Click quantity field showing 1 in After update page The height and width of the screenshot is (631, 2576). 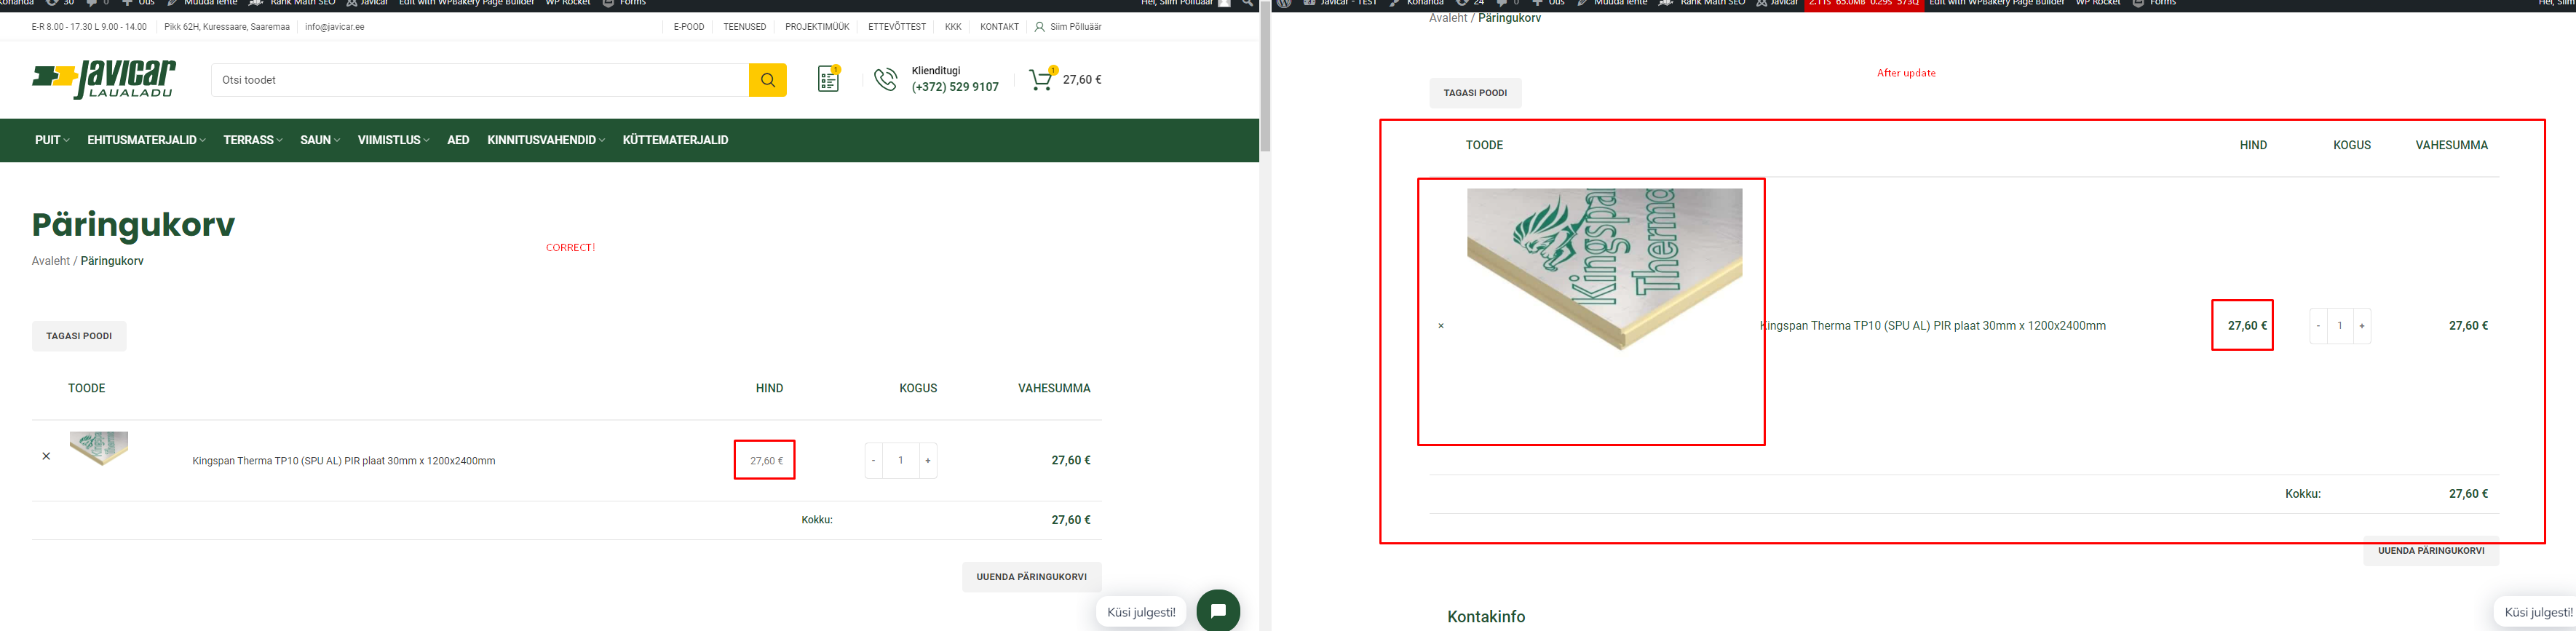(2340, 326)
